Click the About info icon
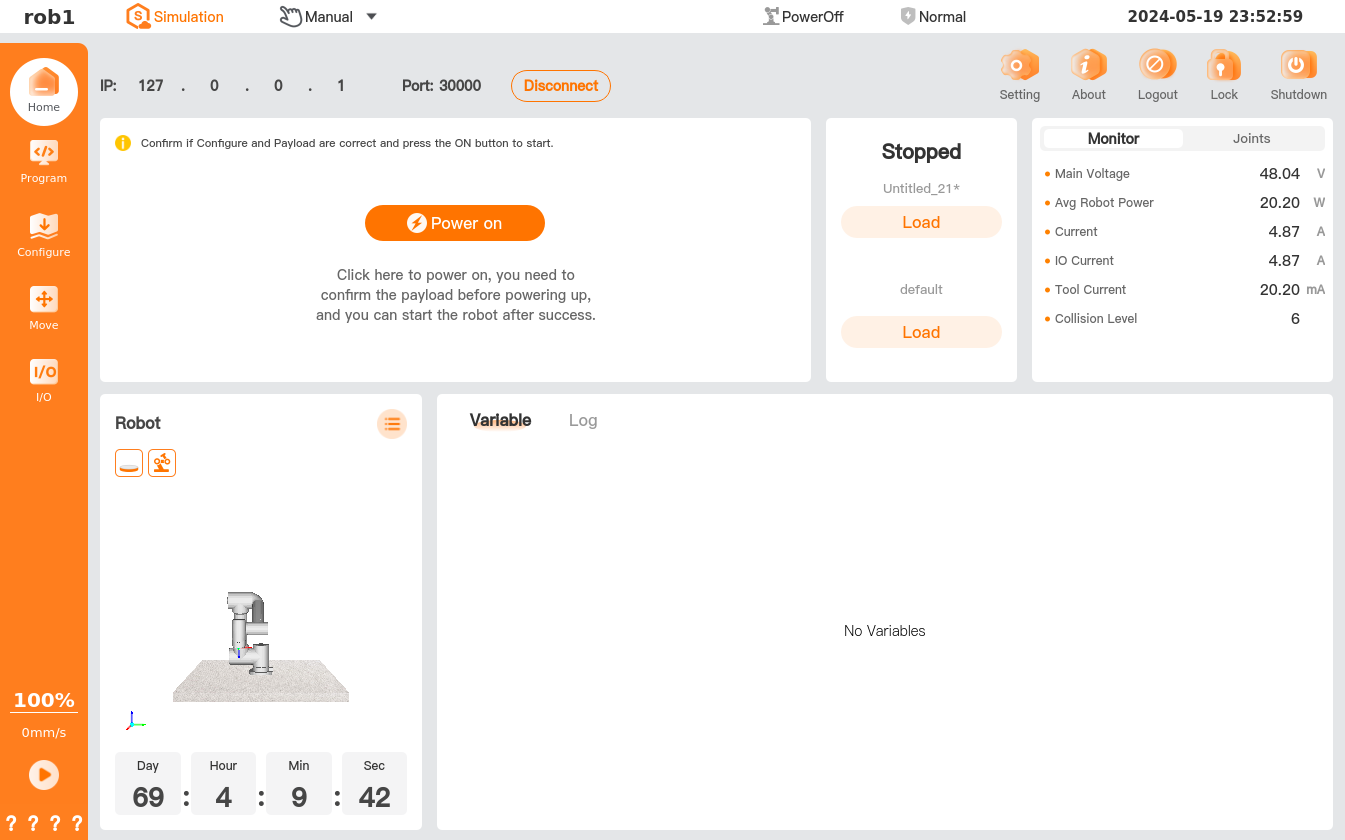 [1088, 67]
